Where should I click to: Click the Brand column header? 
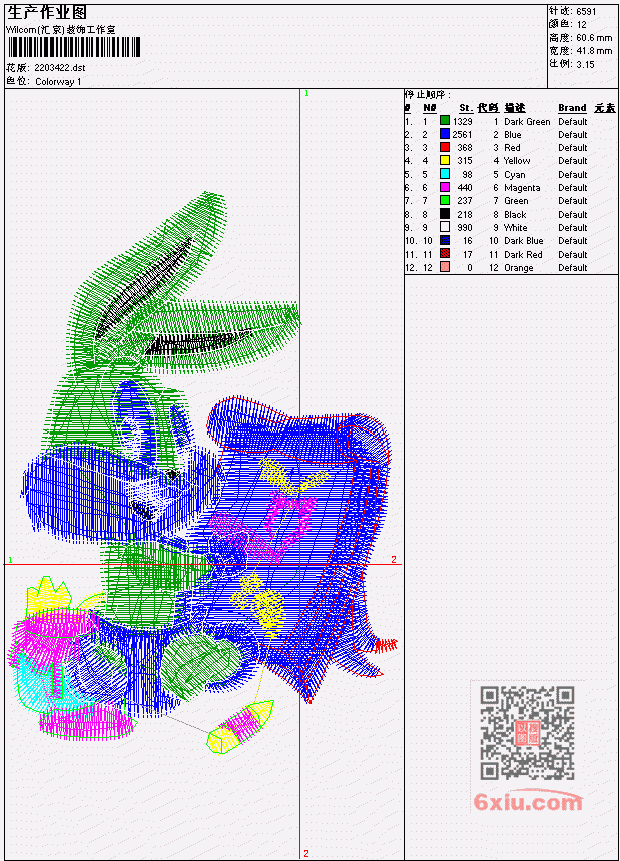tap(572, 108)
